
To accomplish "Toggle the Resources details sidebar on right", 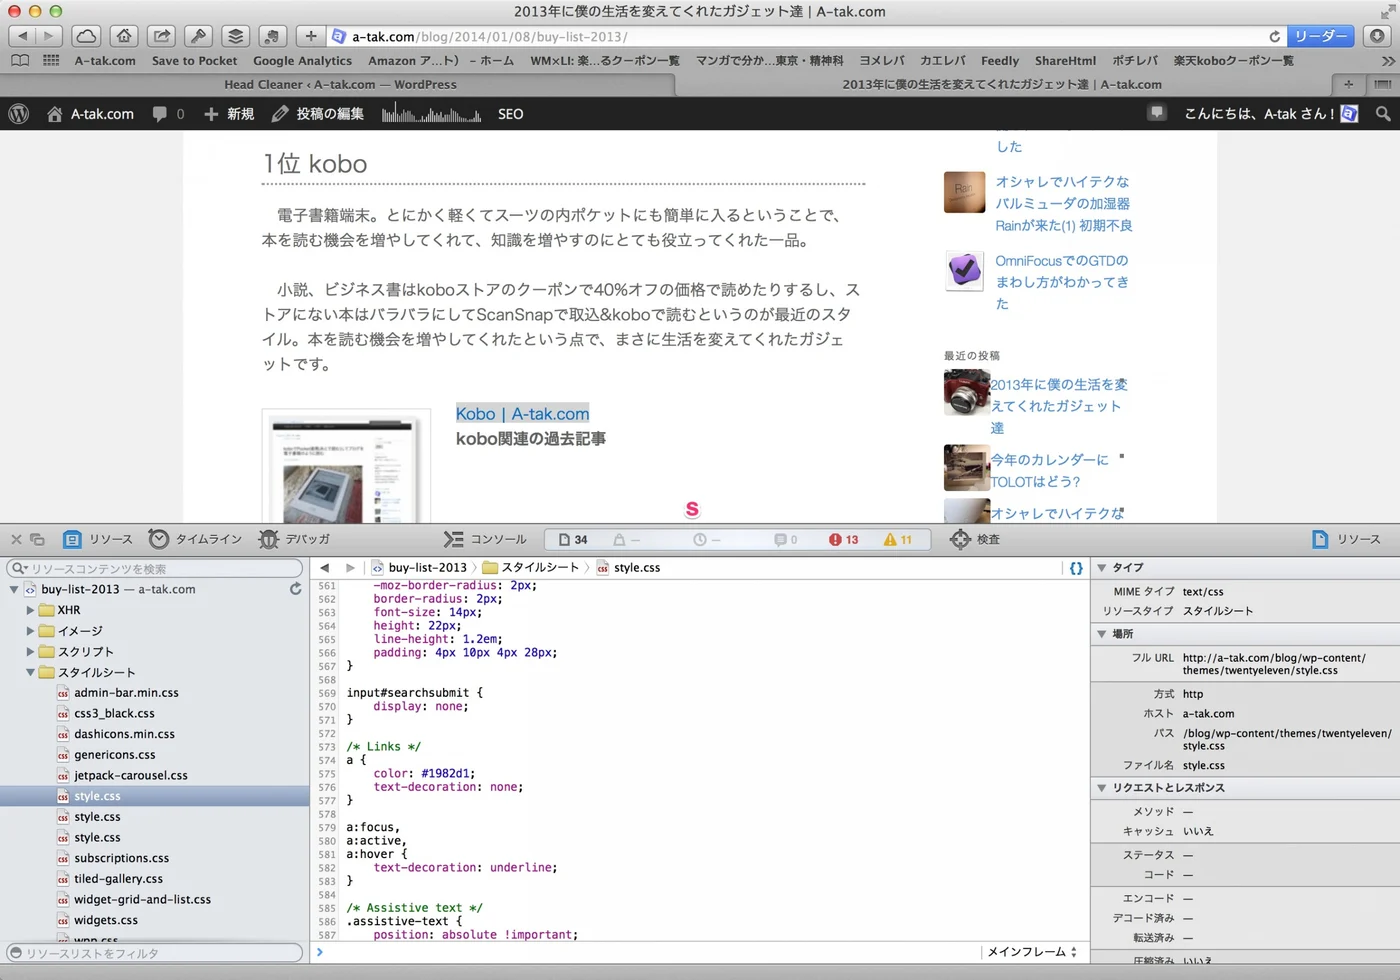I will (1346, 539).
